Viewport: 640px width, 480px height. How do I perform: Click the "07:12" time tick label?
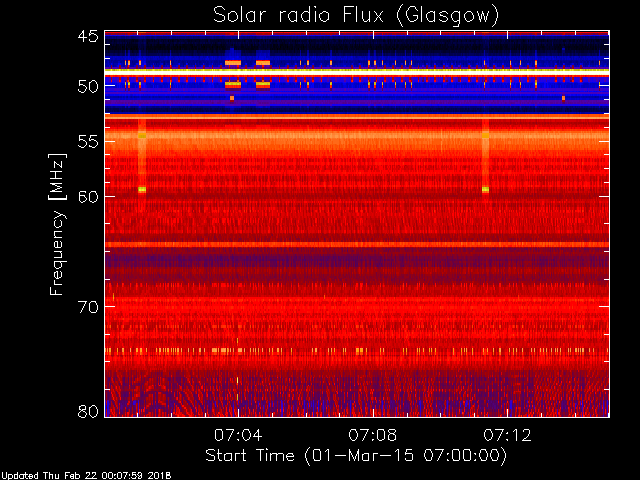(507, 435)
